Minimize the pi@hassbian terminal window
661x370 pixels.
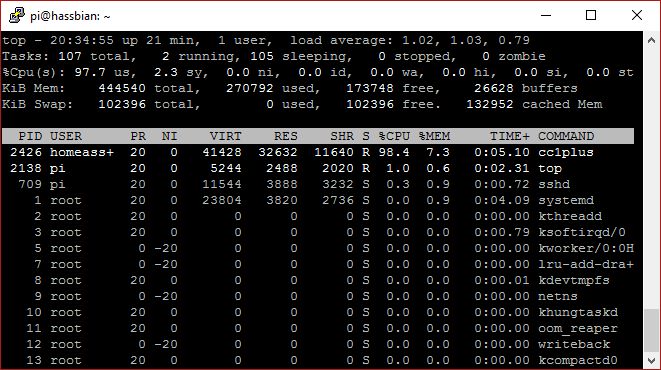point(546,16)
